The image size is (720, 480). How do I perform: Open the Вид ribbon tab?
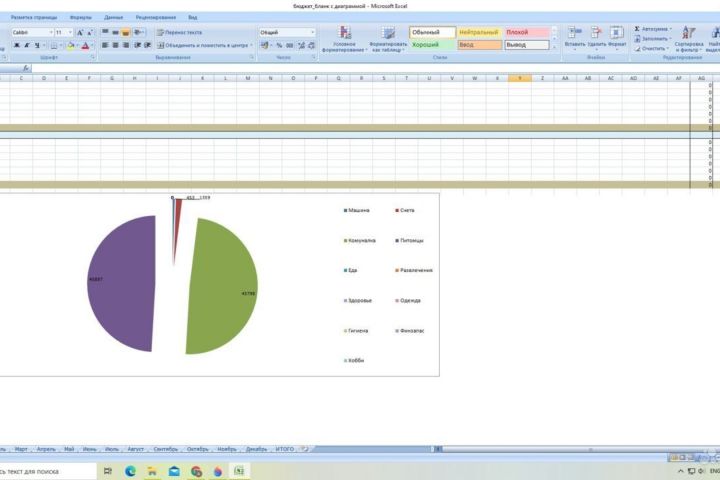[192, 17]
